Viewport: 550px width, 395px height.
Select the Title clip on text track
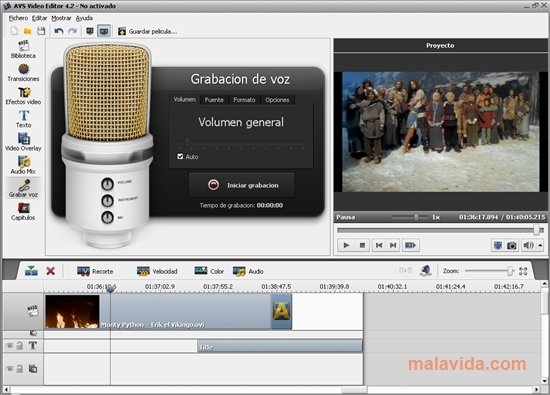(x=280, y=346)
